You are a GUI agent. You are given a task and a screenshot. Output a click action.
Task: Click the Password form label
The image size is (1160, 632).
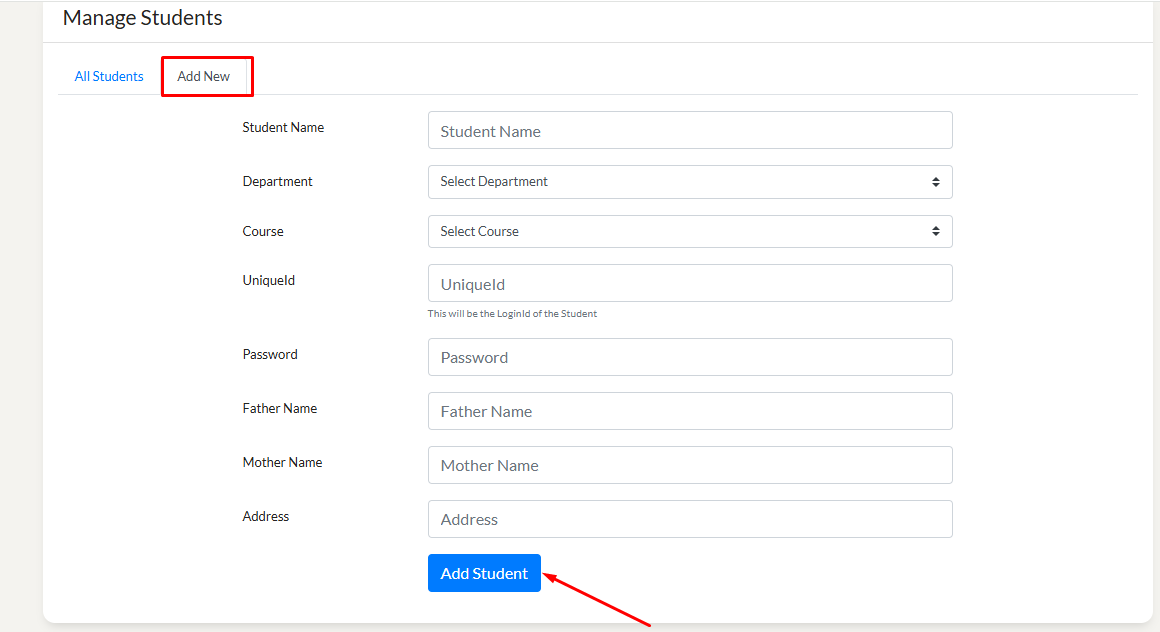point(270,355)
